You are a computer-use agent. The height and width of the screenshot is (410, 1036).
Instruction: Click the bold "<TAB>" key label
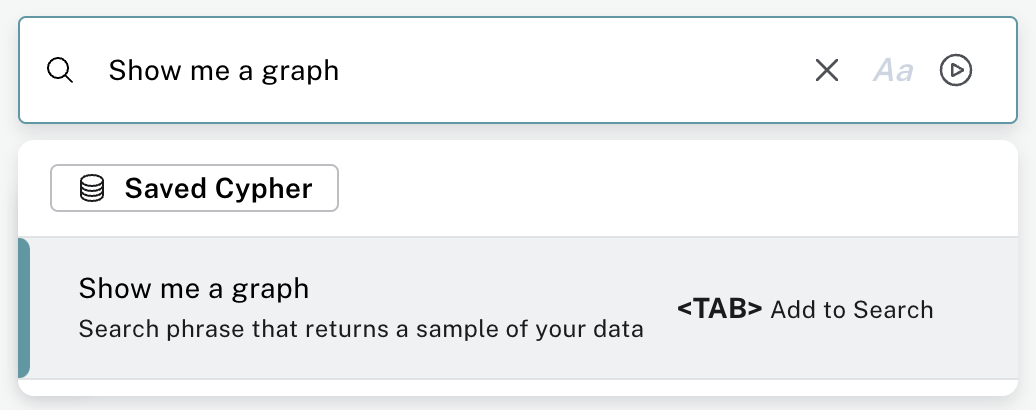(720, 309)
